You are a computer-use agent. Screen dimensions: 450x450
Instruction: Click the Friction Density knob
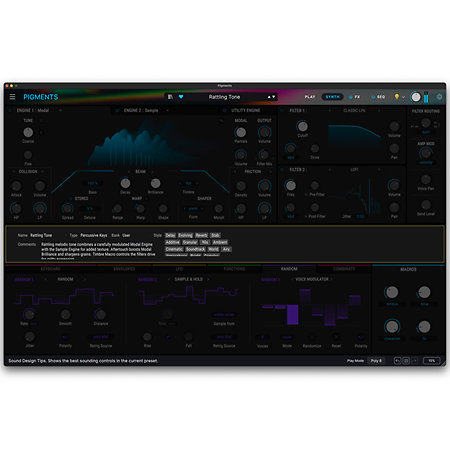(241, 186)
